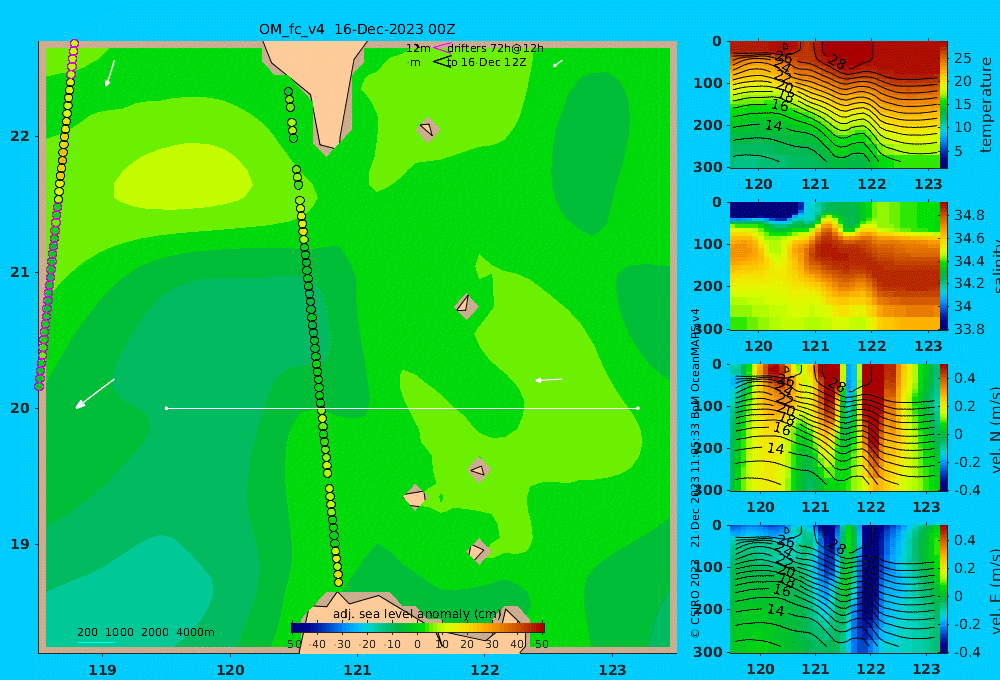Click the white arrow east of 122E near 20N
Viewport: 1000px width, 680px height.
(x=548, y=380)
